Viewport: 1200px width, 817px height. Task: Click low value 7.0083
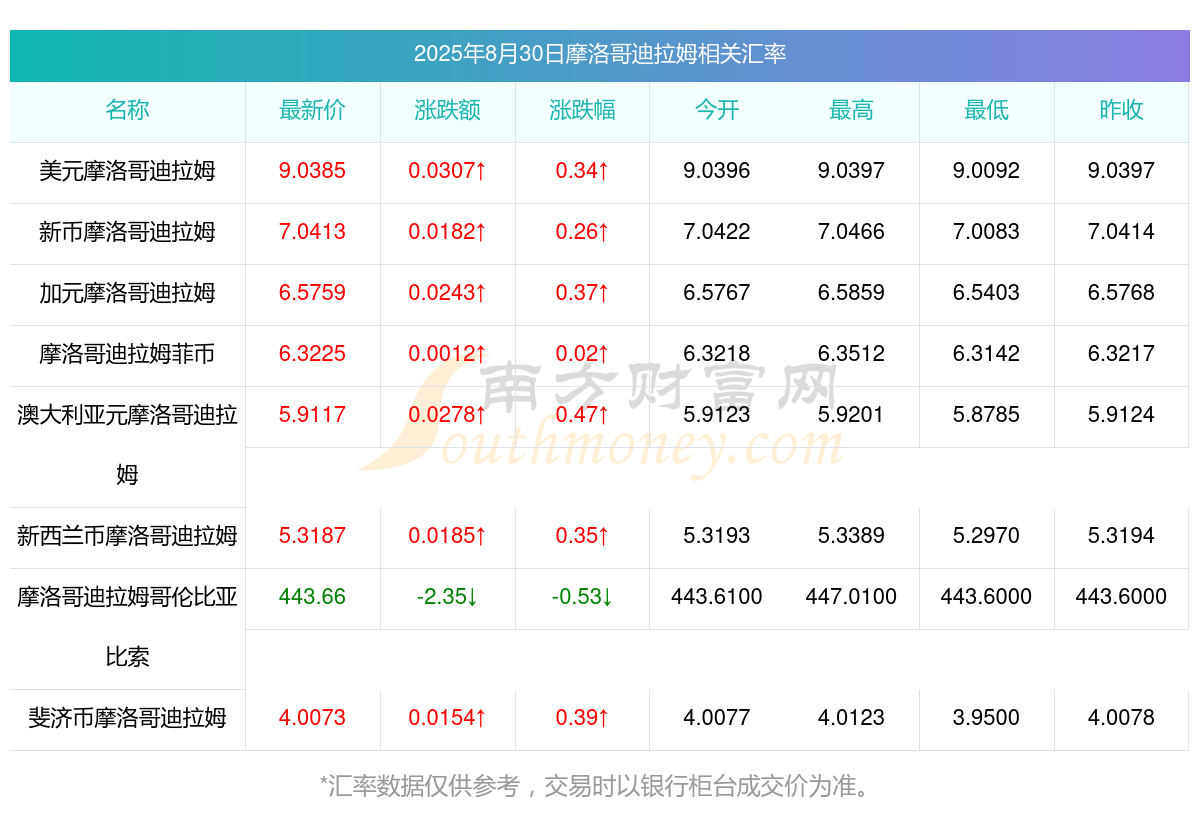pos(987,232)
